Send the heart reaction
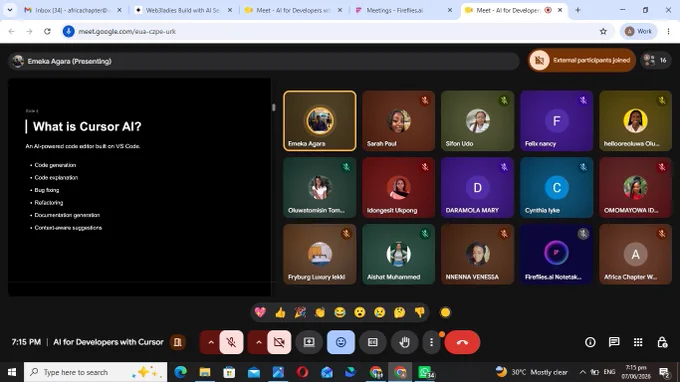This screenshot has height=382, width=680. pyautogui.click(x=260, y=312)
